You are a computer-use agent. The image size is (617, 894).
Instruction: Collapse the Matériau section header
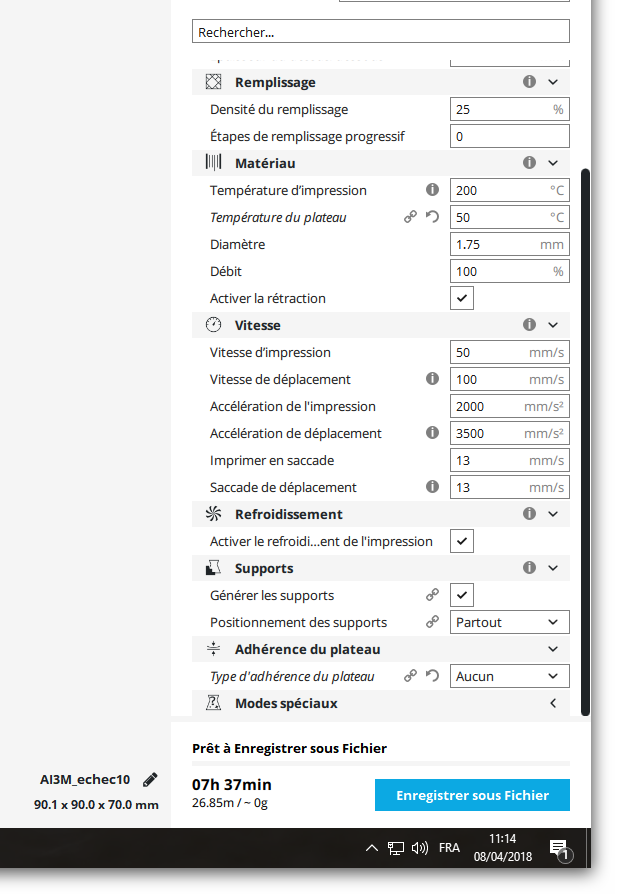pos(553,163)
